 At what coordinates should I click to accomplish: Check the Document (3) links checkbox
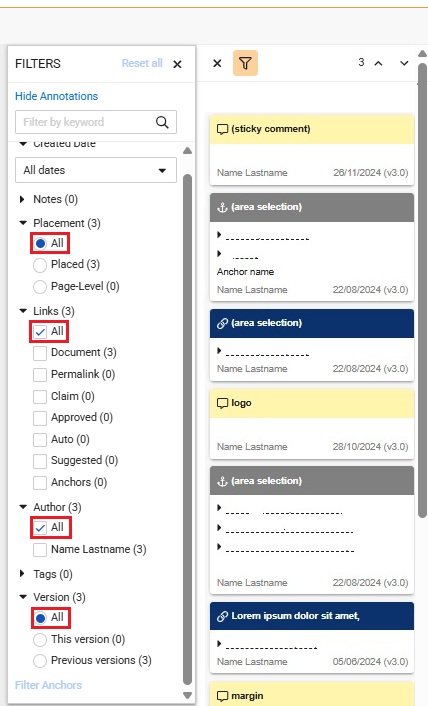[x=40, y=353]
